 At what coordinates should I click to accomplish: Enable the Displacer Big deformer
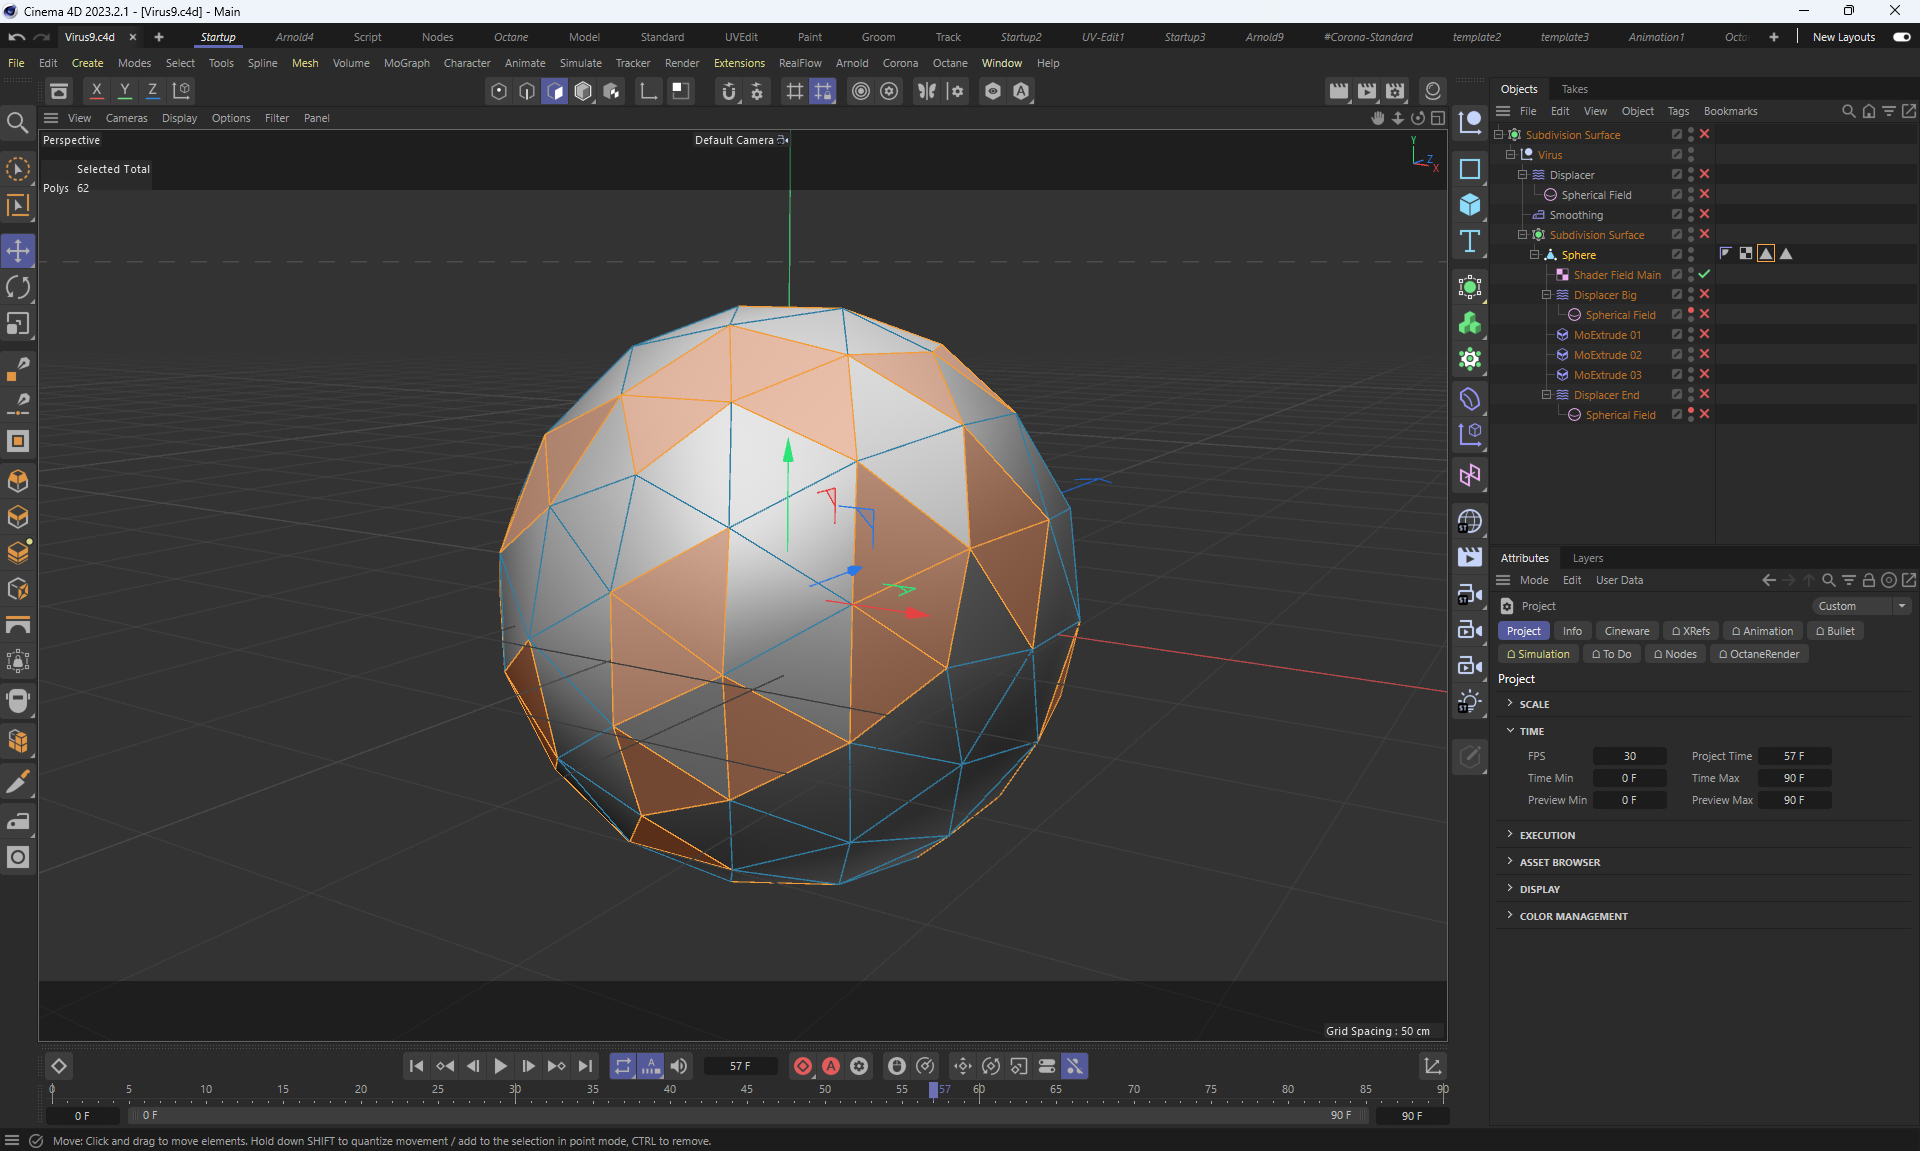tap(1704, 295)
